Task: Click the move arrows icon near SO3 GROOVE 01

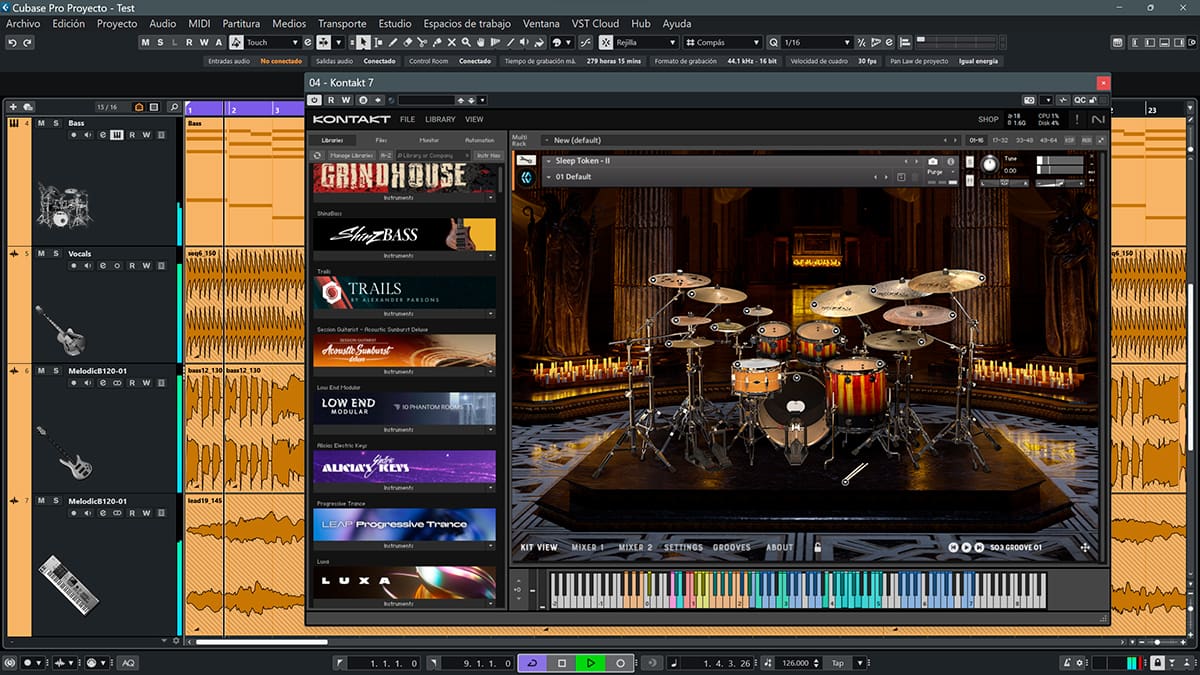Action: pos(1085,547)
